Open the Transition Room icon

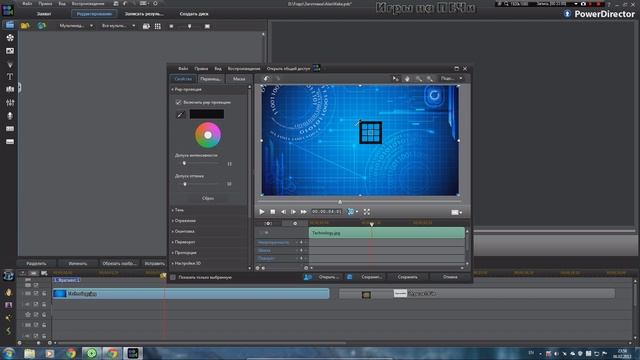pos(10,89)
